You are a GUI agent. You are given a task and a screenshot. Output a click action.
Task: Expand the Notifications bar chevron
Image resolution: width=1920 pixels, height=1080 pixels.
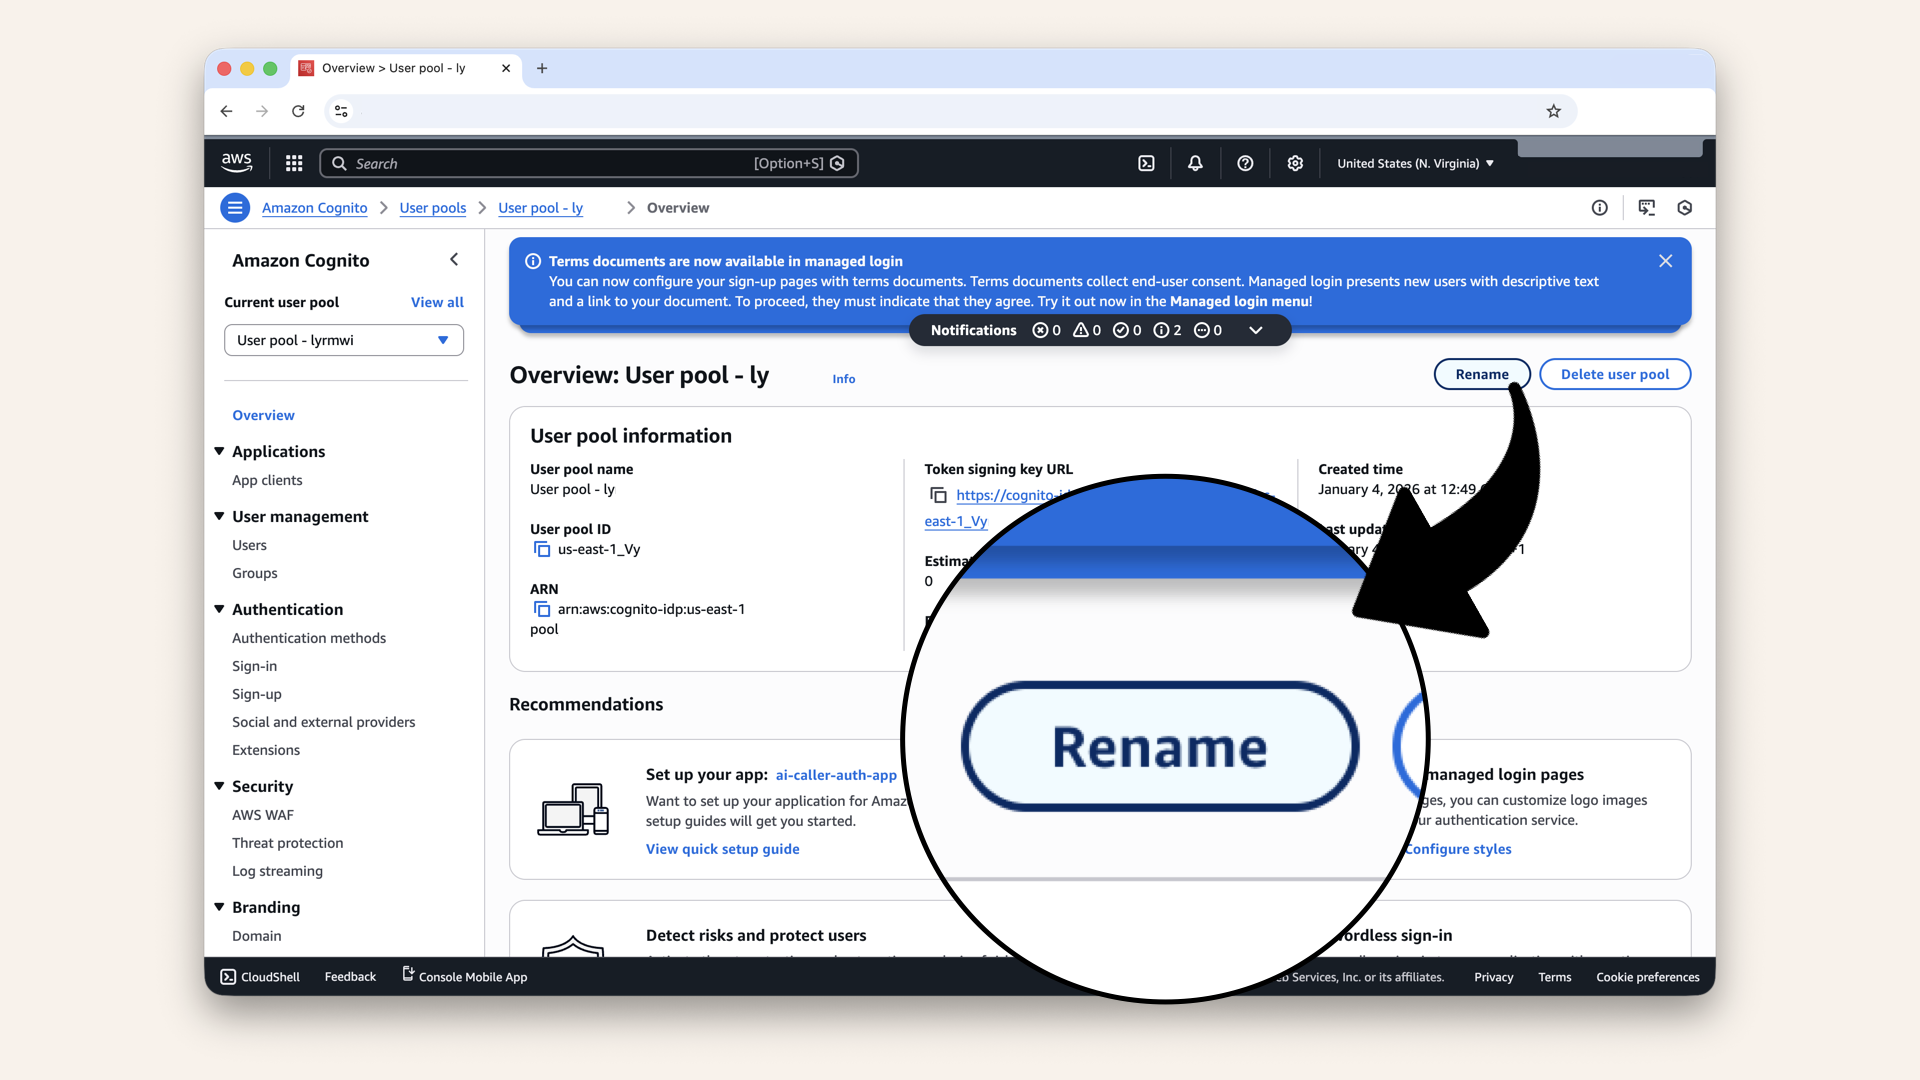(1256, 330)
